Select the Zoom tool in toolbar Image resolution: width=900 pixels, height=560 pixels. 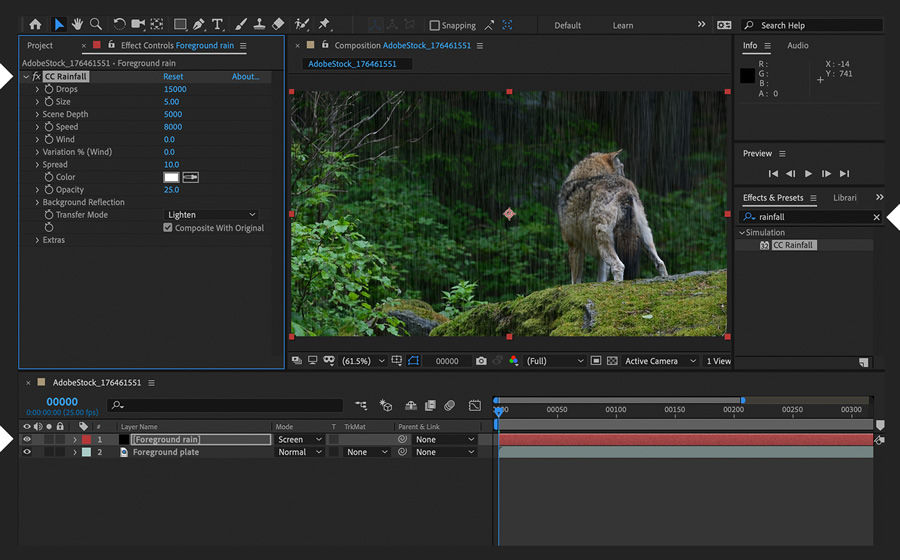[x=96, y=24]
